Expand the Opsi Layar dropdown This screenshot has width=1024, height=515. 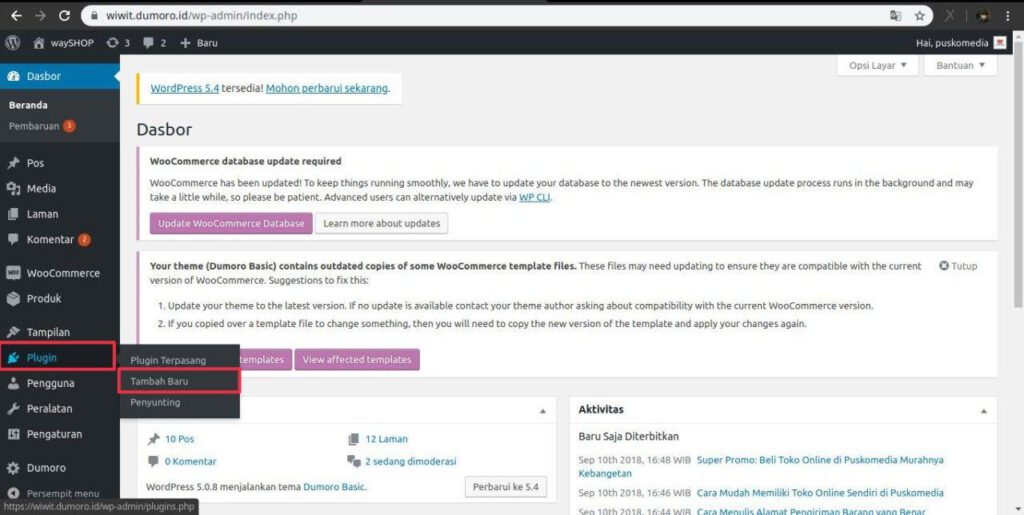877,65
